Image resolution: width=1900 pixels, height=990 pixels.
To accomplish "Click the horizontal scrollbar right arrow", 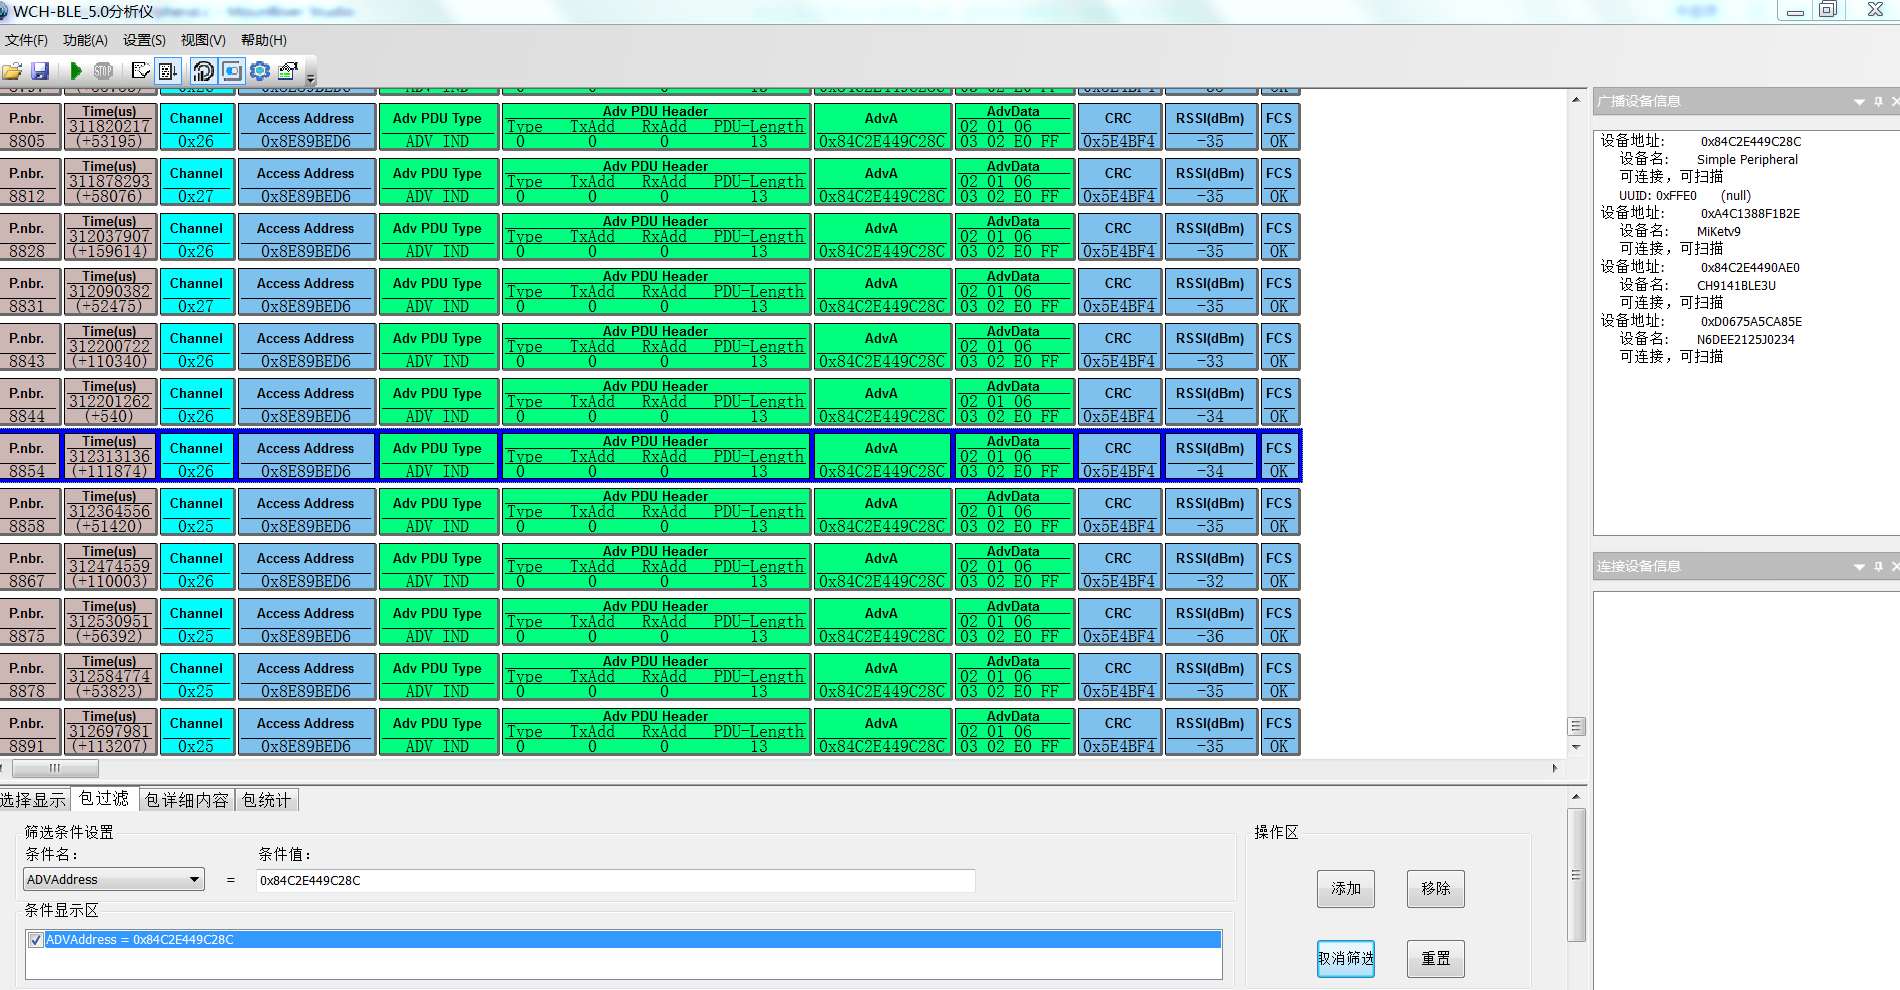I will point(1555,768).
